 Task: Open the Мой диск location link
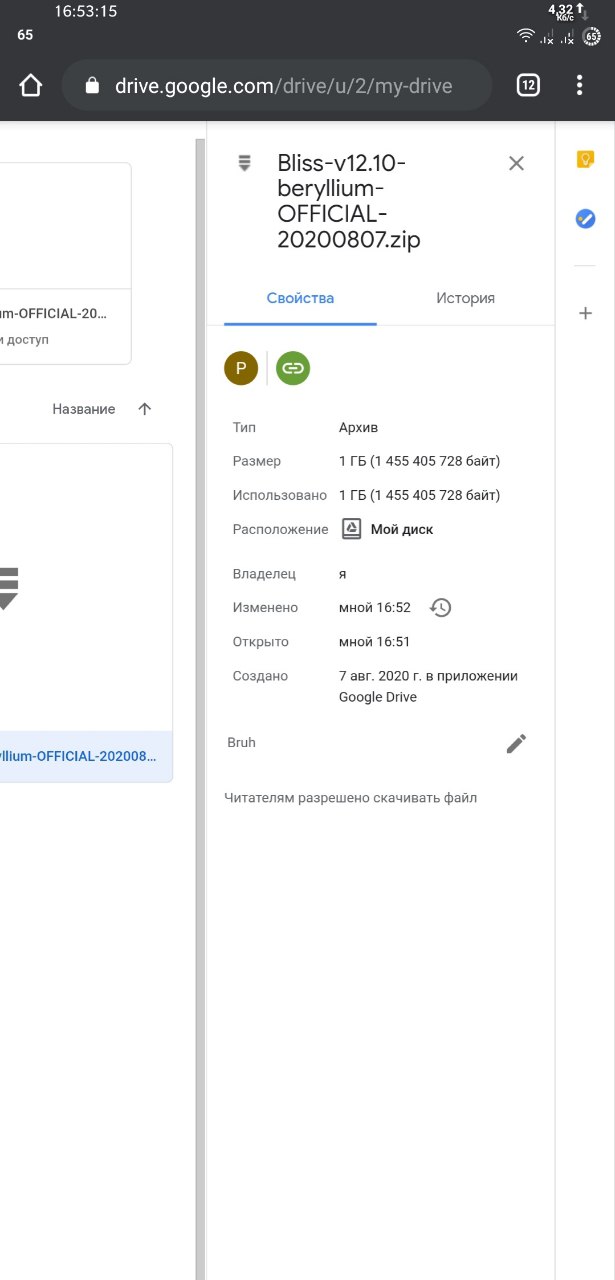click(x=388, y=529)
